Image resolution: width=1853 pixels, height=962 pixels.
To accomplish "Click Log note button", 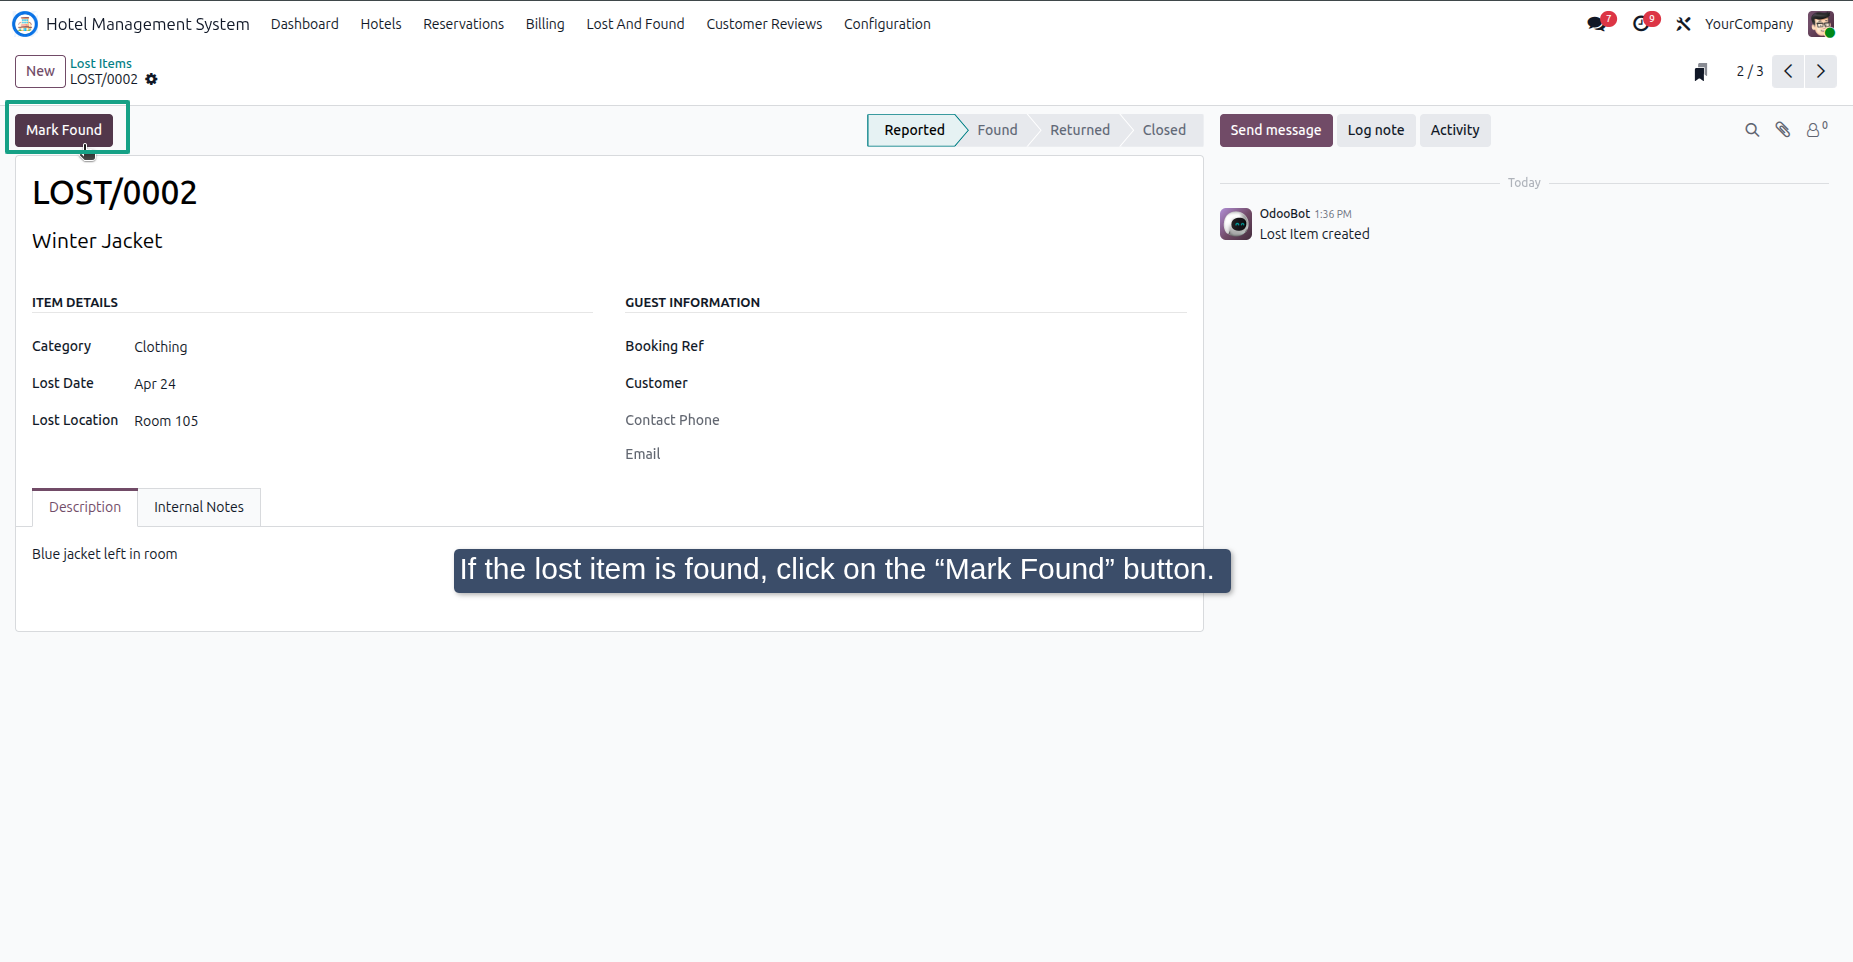I will pyautogui.click(x=1376, y=130).
